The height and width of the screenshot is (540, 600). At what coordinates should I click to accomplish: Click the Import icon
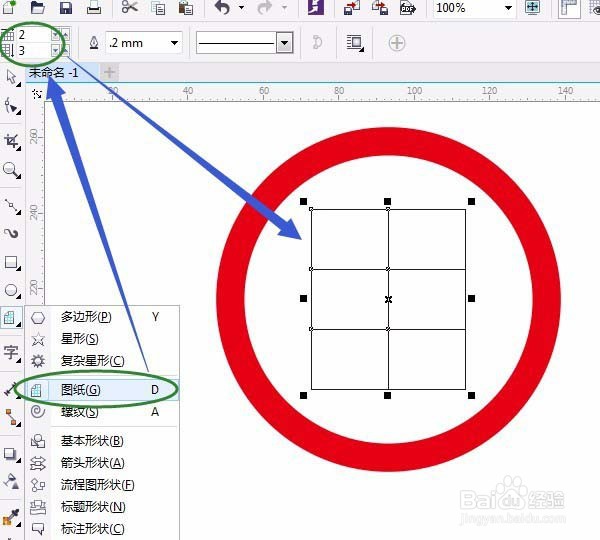pyautogui.click(x=352, y=7)
